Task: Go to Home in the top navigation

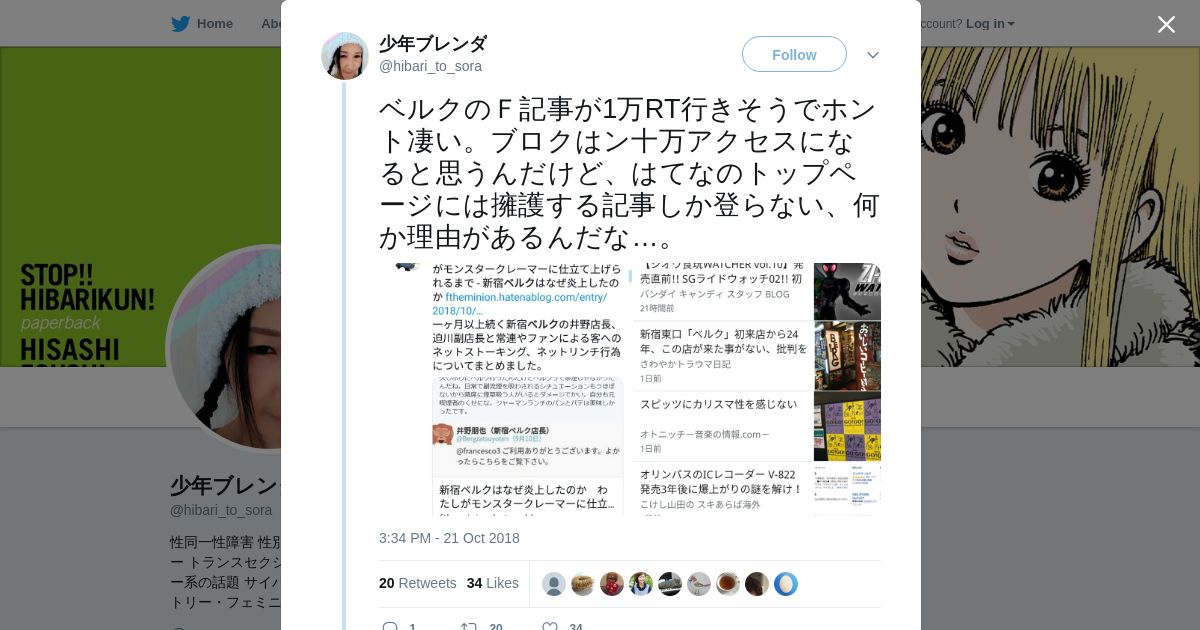Action: pos(214,24)
